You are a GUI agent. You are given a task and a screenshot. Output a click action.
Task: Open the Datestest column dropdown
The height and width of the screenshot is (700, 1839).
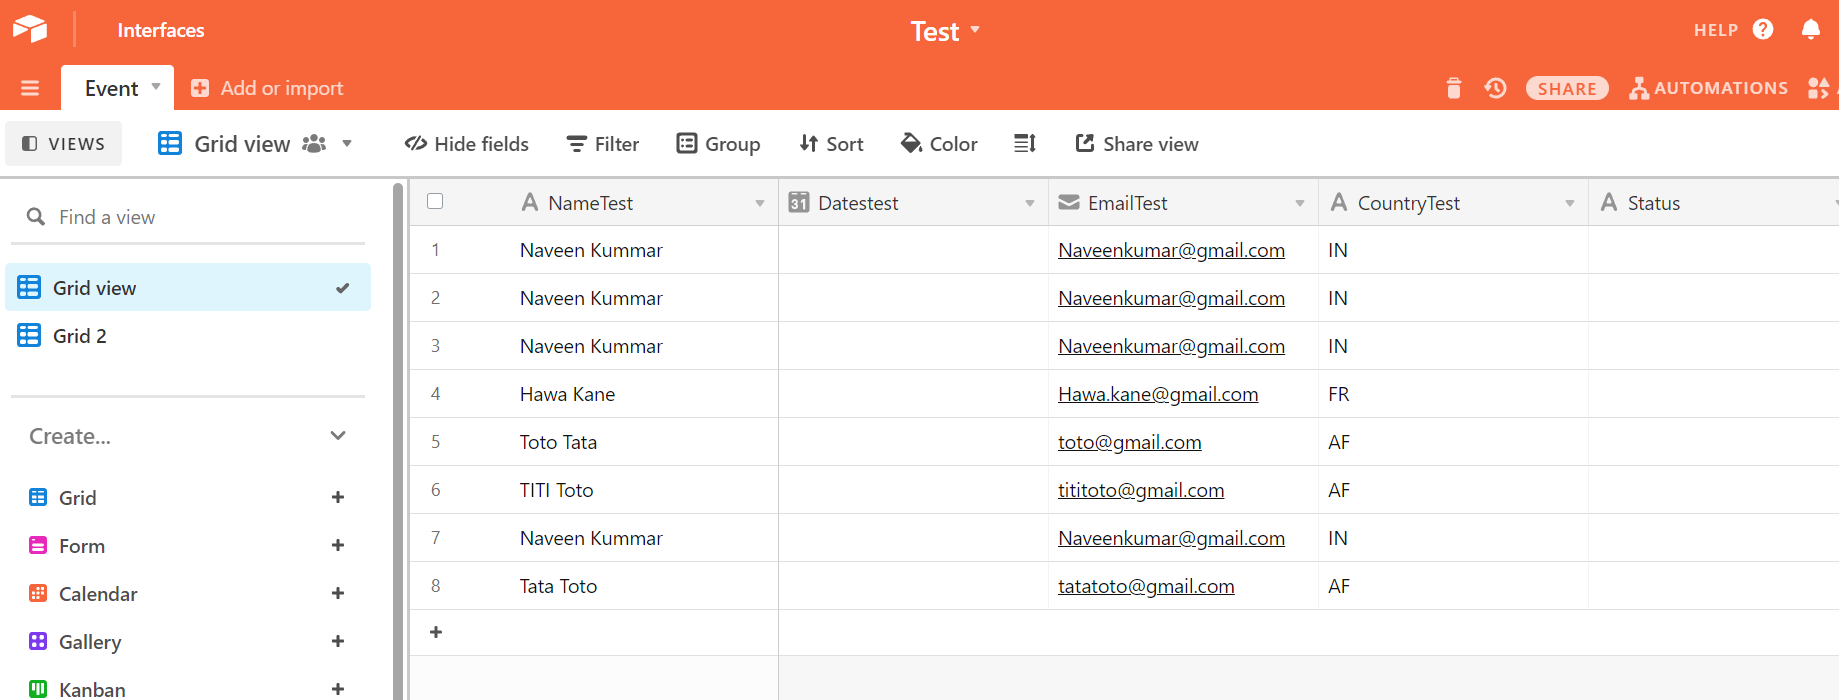point(1030,203)
